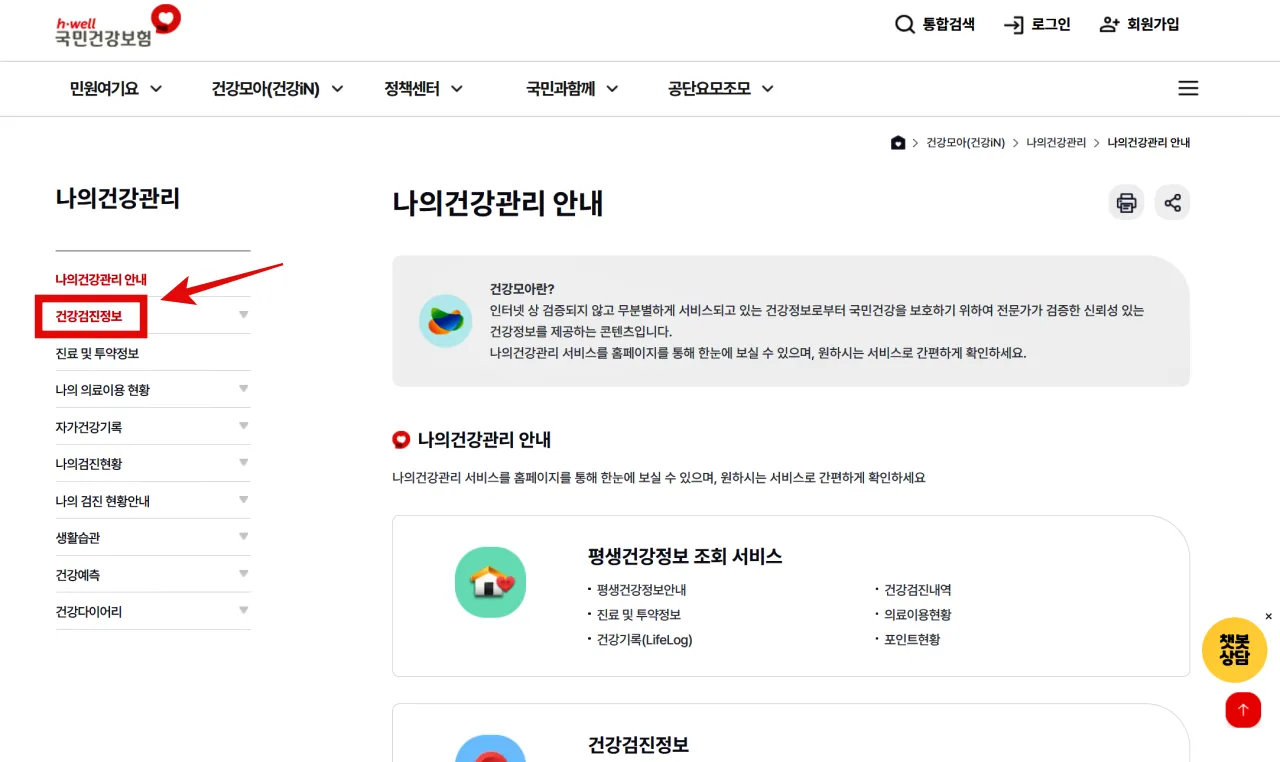
Task: Click the share icon next to print
Action: [x=1172, y=202]
